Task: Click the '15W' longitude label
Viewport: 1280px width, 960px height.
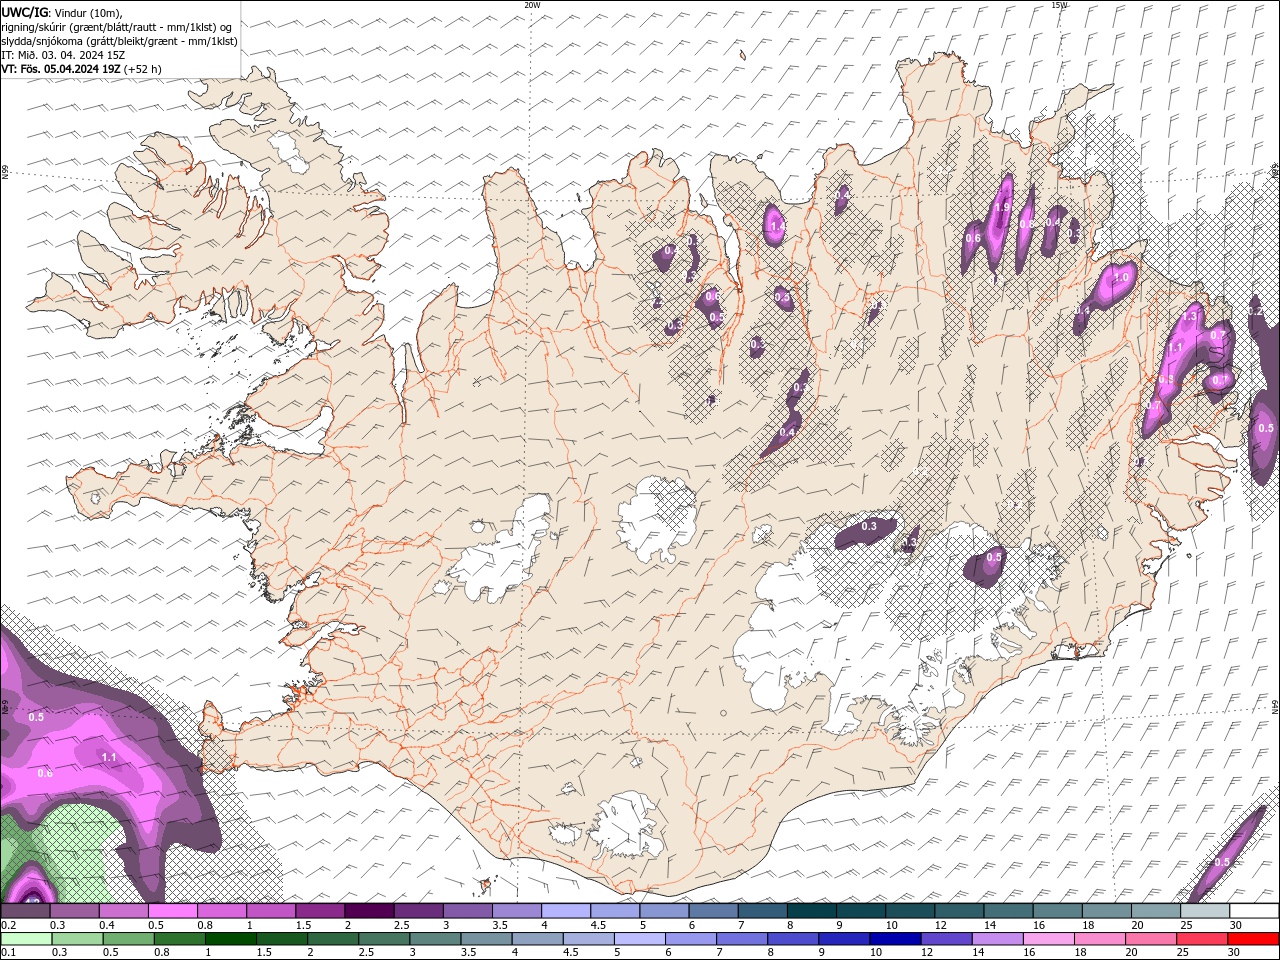Action: click(x=1059, y=5)
